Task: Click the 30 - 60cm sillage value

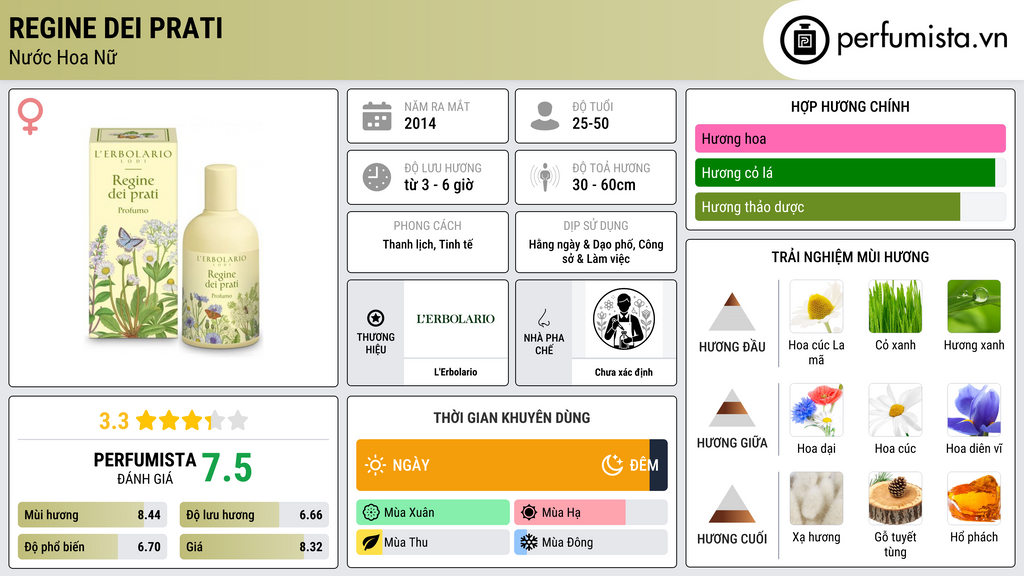Action: 603,185
